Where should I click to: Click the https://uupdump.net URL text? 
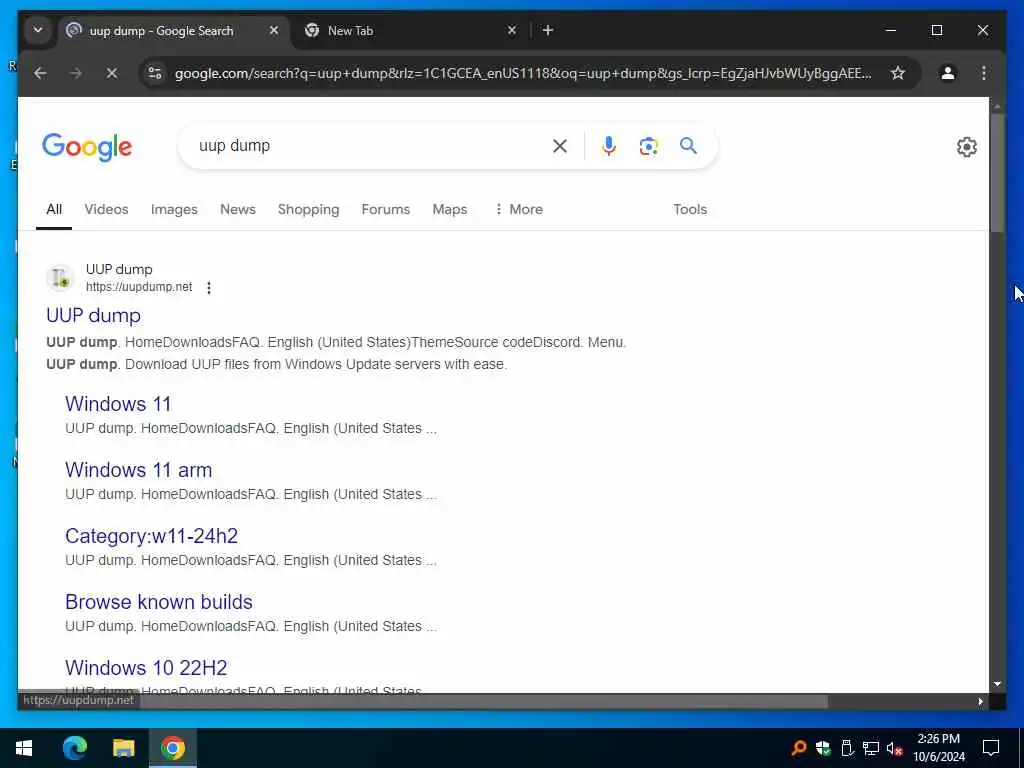[139, 287]
